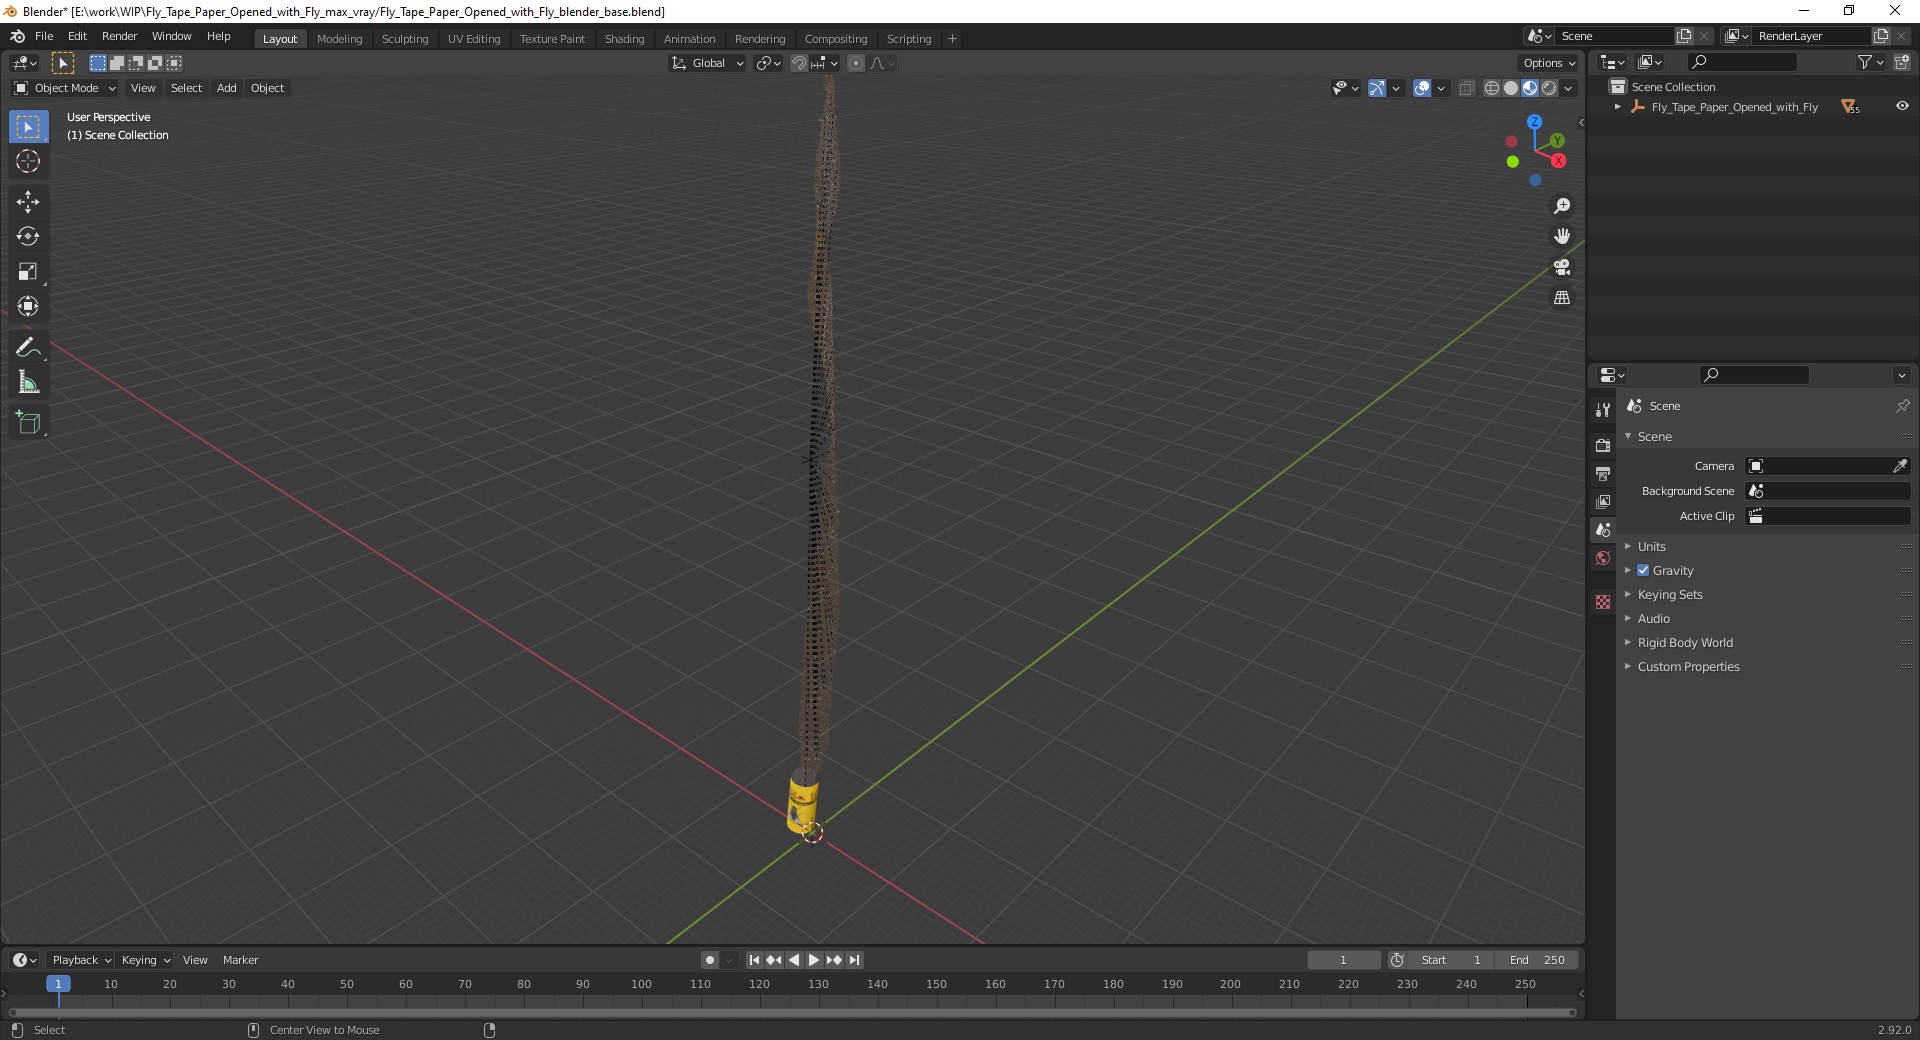Toggle show gizmo button
The width and height of the screenshot is (1920, 1040).
click(1377, 88)
